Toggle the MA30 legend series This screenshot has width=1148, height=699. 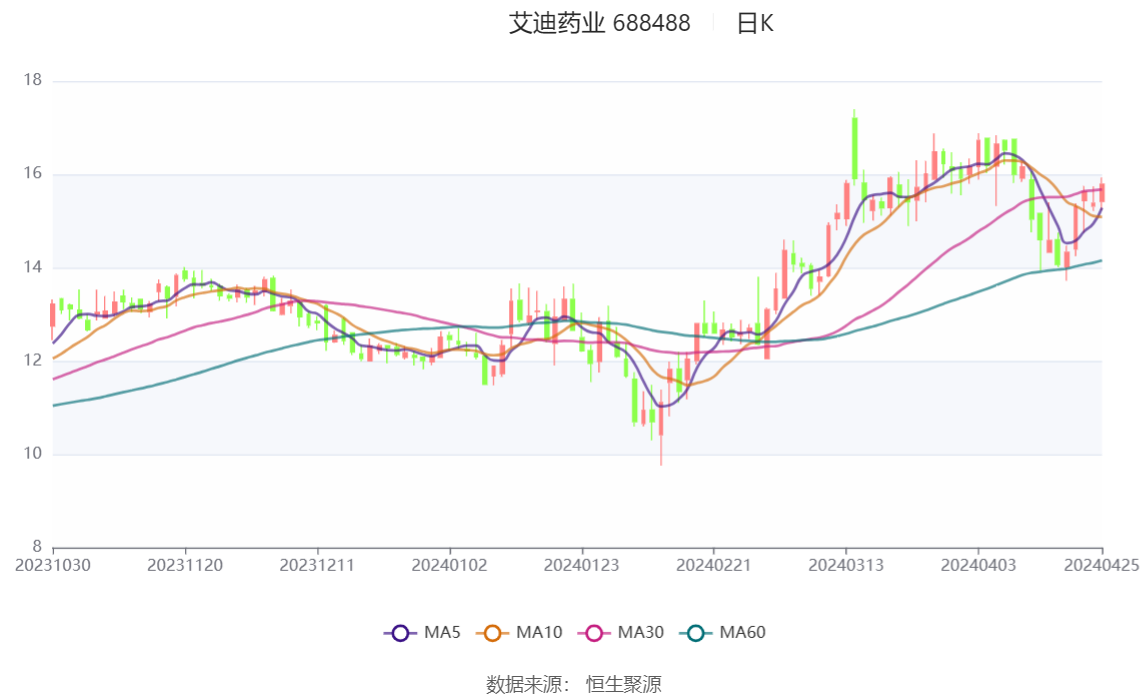[x=621, y=632]
